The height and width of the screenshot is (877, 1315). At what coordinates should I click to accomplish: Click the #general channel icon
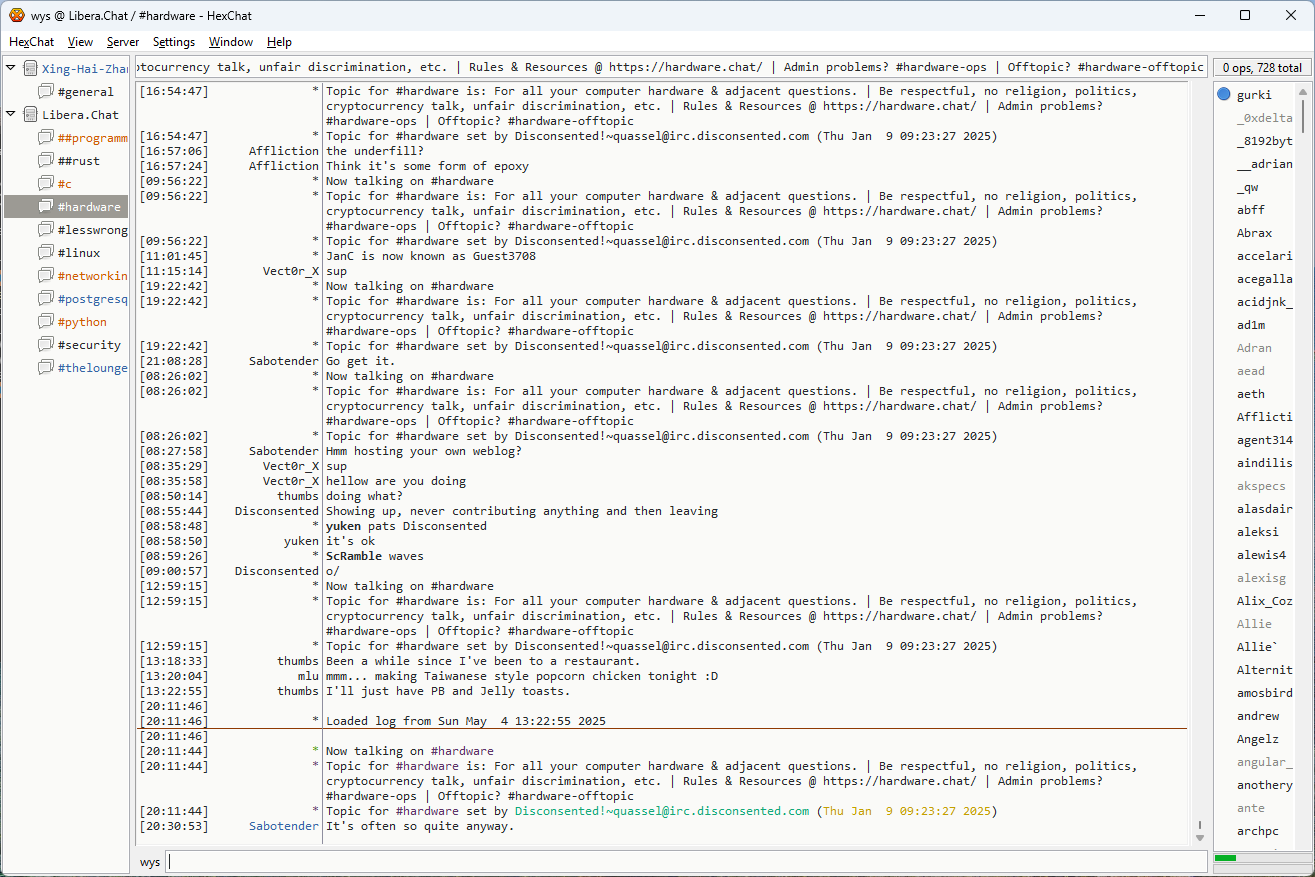pos(46,92)
